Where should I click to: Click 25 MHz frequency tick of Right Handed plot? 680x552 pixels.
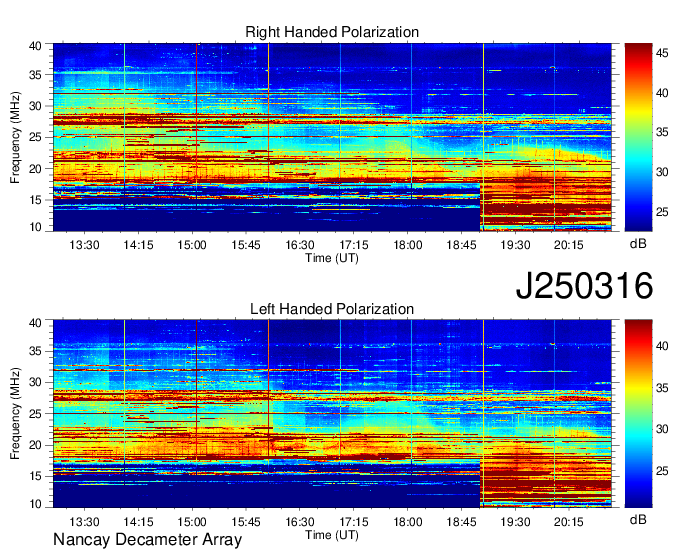[35, 137]
